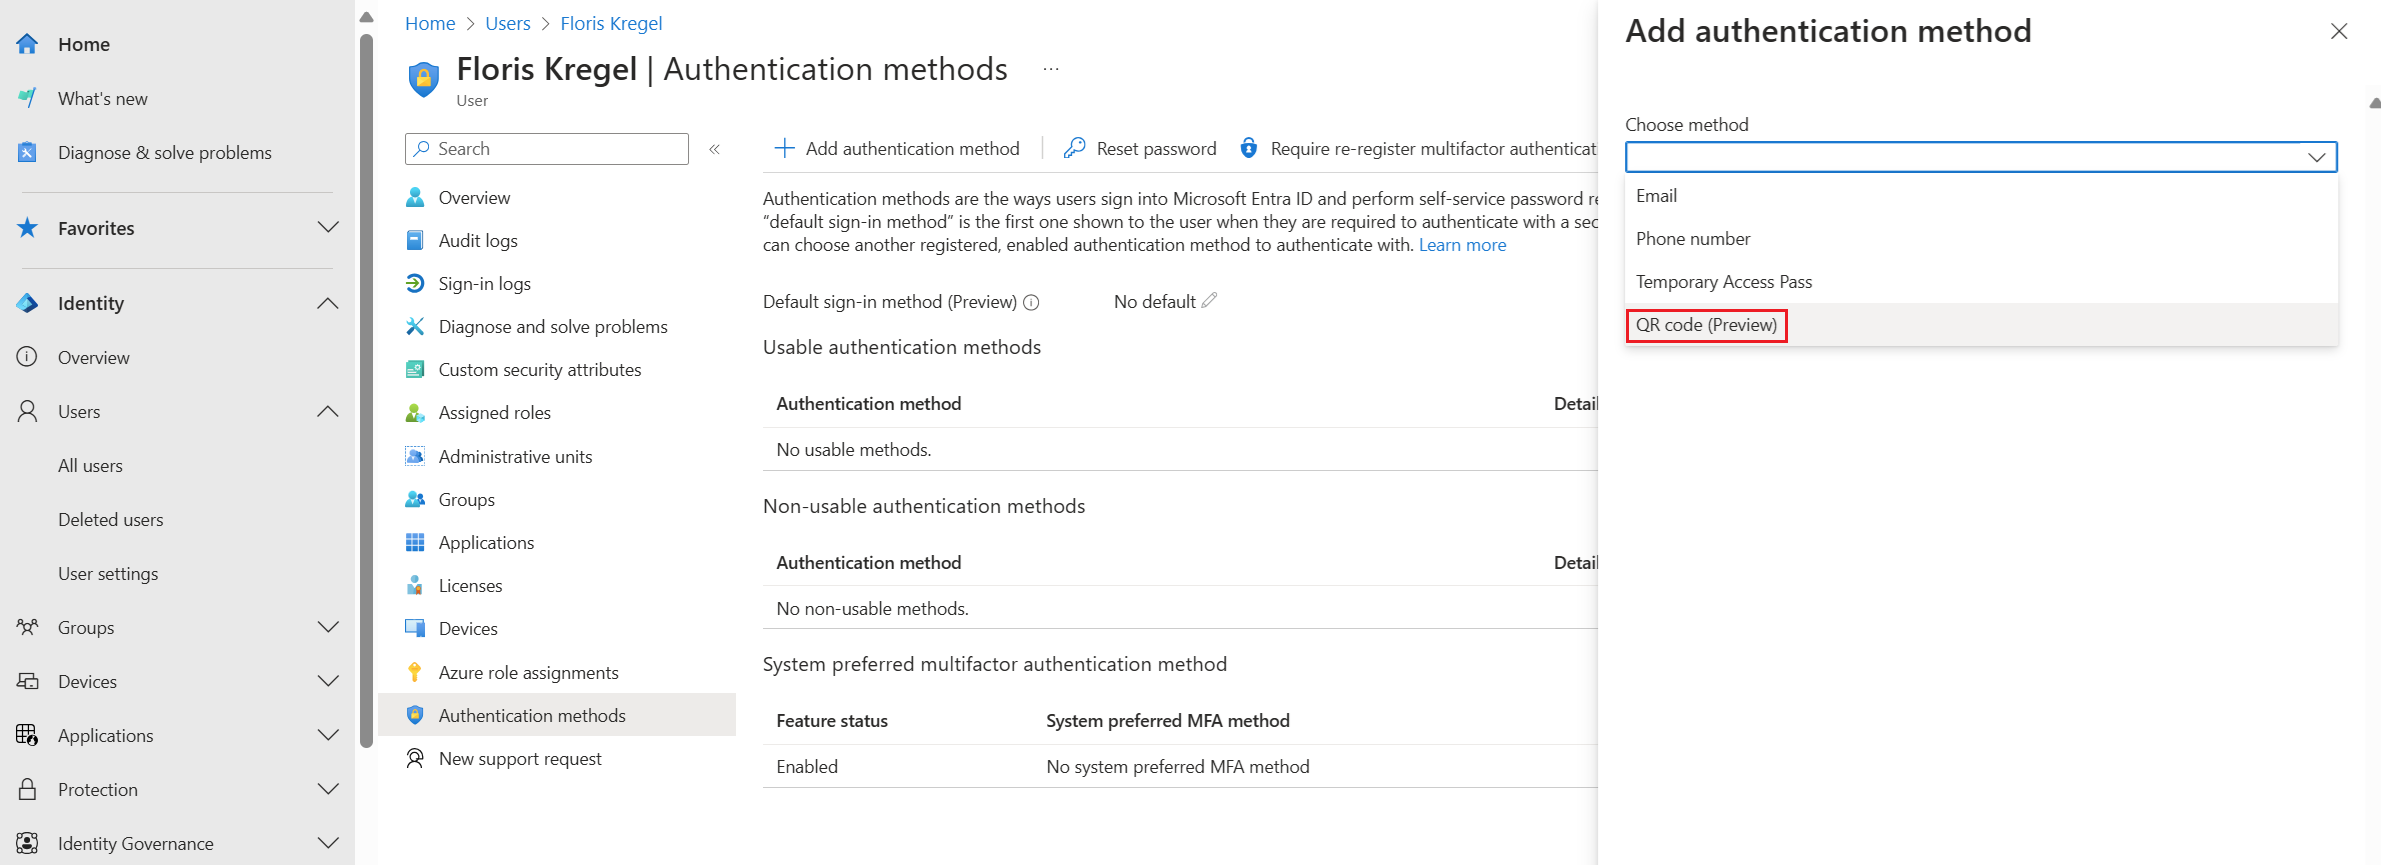Select the Authentication methods shield icon
Viewport: 2381px width, 865px height.
pos(415,715)
